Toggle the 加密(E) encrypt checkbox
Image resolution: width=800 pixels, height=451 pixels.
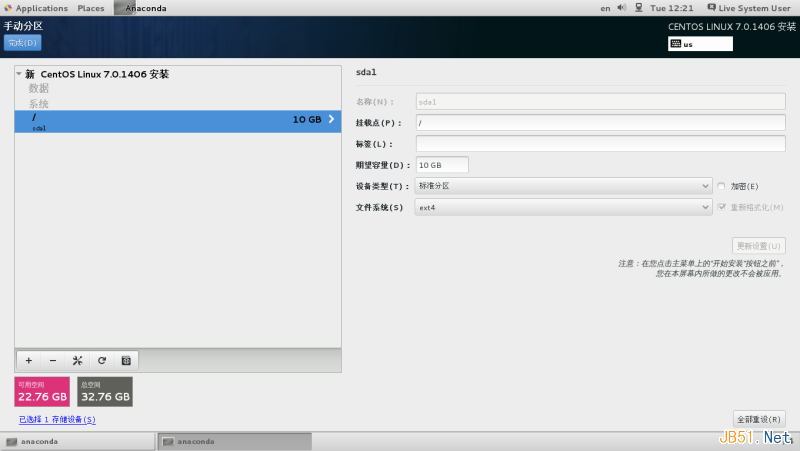point(721,186)
